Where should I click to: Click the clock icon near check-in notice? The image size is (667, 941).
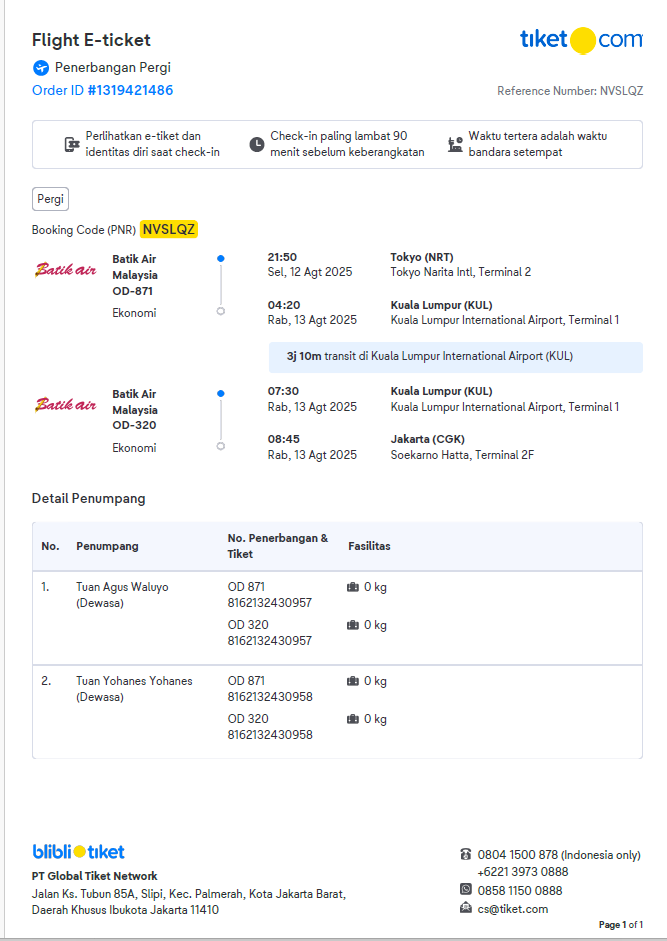coord(257,144)
